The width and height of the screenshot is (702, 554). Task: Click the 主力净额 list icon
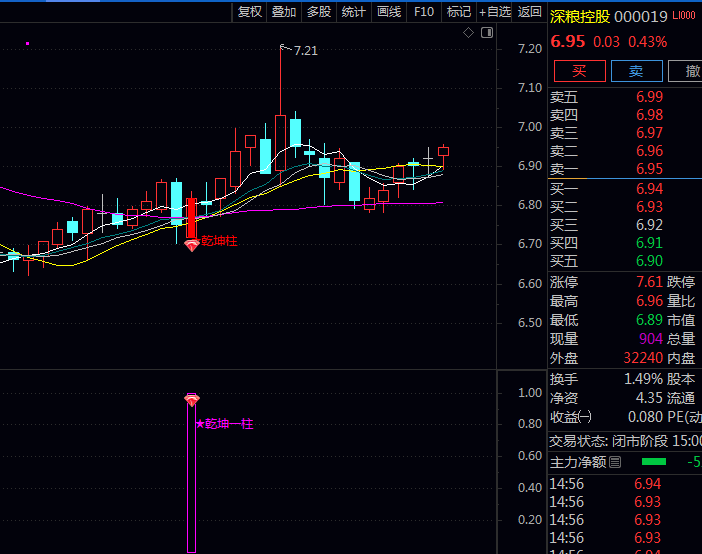[615, 462]
